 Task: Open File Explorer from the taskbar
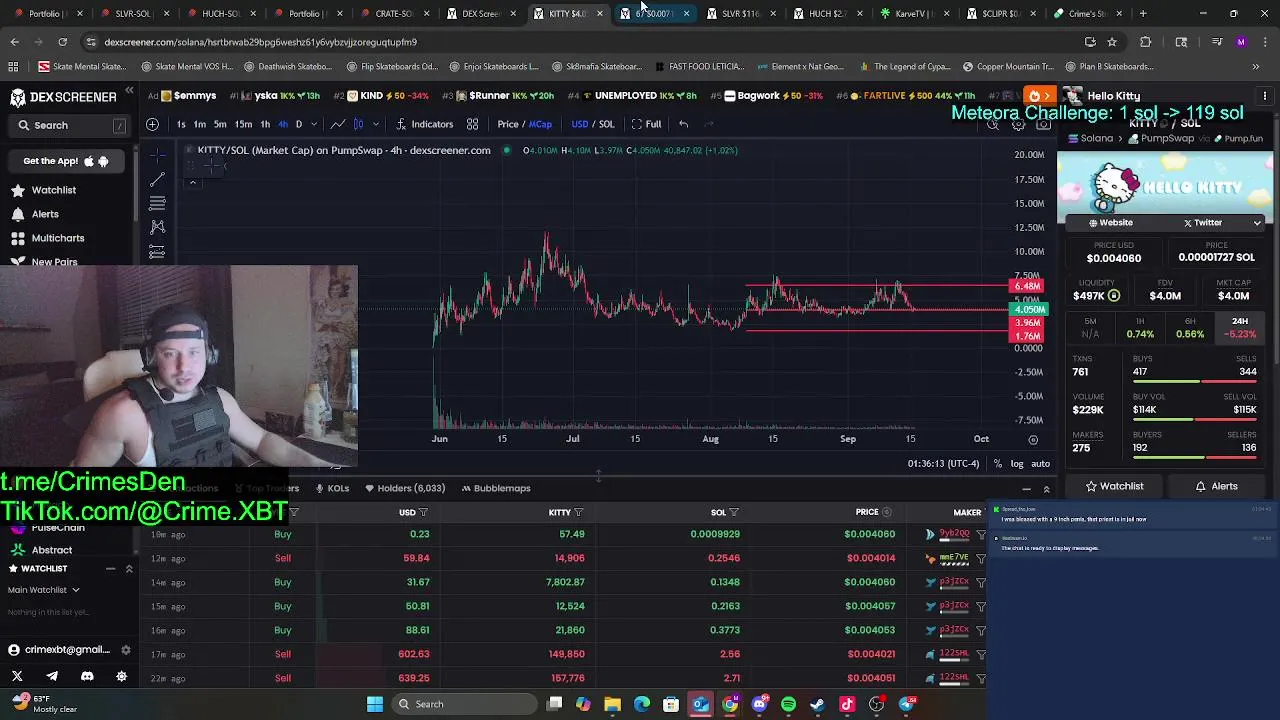click(x=612, y=704)
